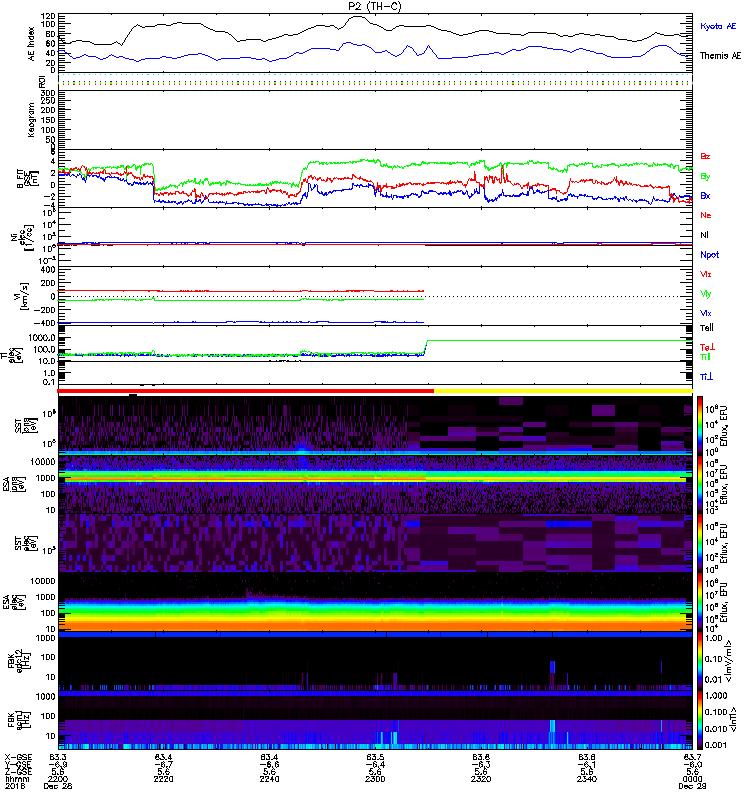
Task: Click the yellow segment of the mode bar
Action: [x=563, y=391]
